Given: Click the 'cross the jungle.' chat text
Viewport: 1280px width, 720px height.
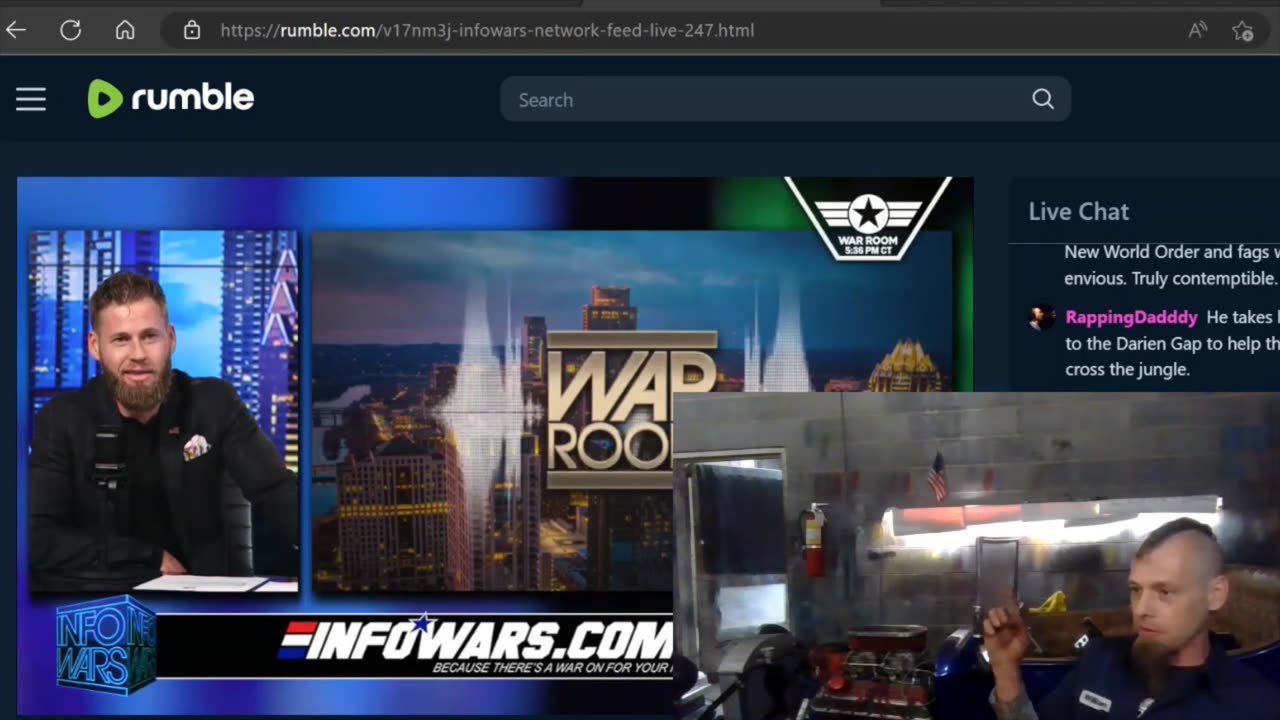Looking at the screenshot, I should [x=1127, y=369].
